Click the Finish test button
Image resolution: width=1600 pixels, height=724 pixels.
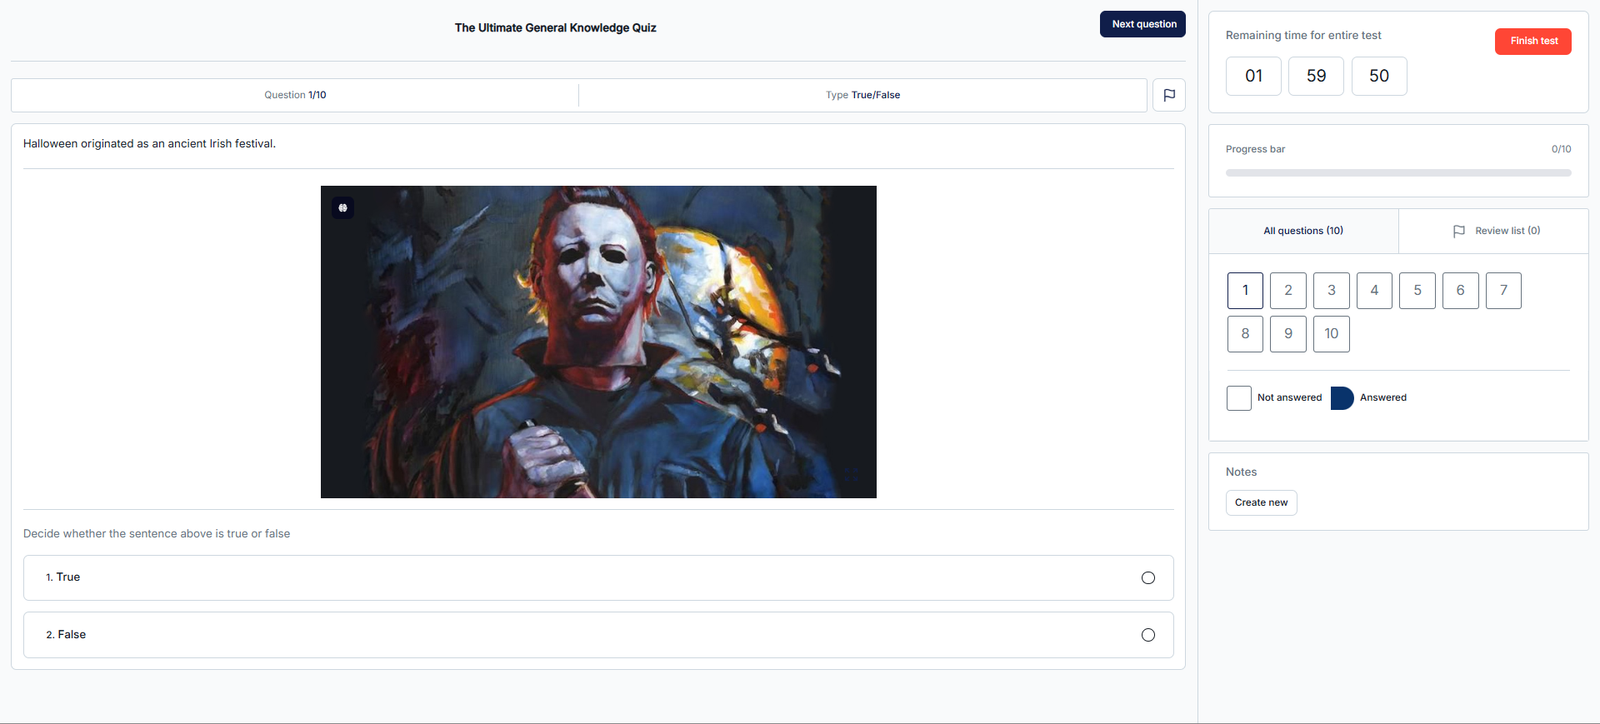[1533, 41]
